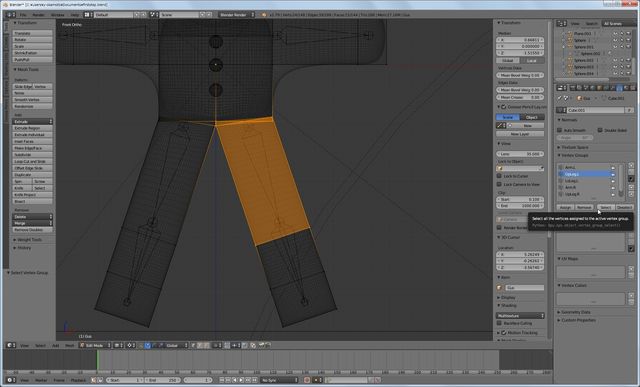The height and width of the screenshot is (387, 640).
Task: Click Remove Doubles button
Action: [32, 230]
